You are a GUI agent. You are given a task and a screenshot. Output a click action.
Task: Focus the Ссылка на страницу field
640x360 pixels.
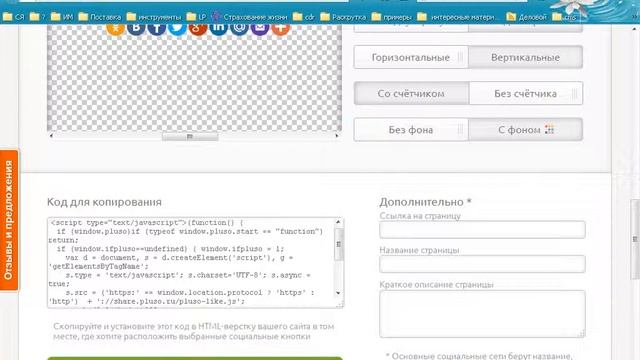click(x=482, y=229)
